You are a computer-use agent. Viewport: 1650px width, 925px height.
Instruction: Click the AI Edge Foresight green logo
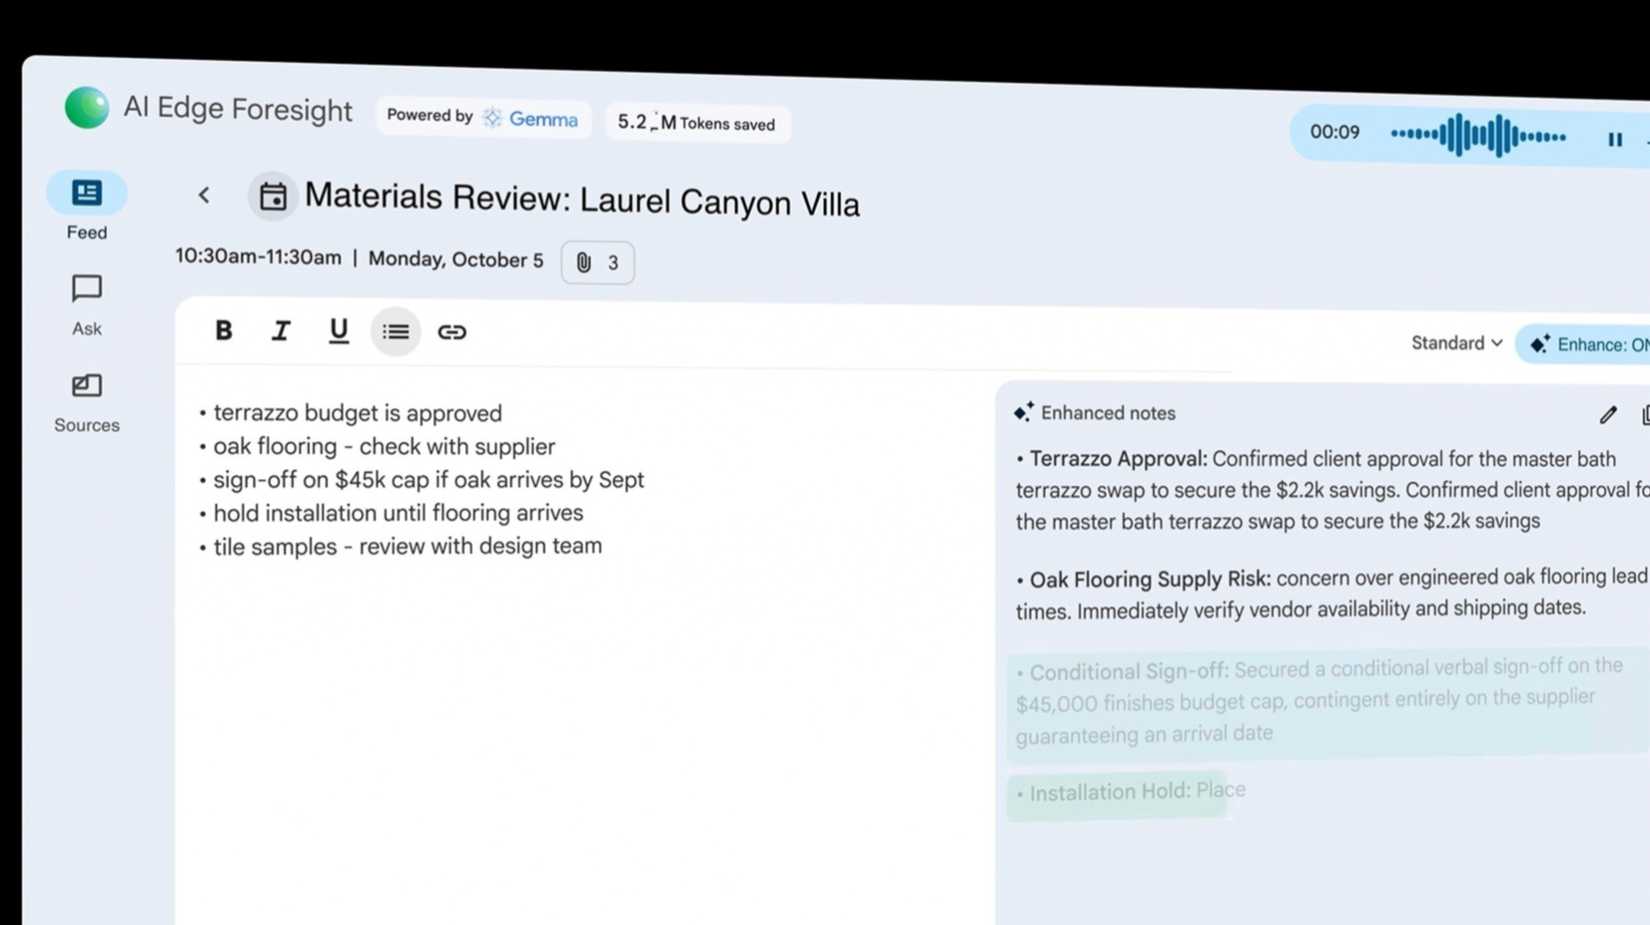click(87, 107)
